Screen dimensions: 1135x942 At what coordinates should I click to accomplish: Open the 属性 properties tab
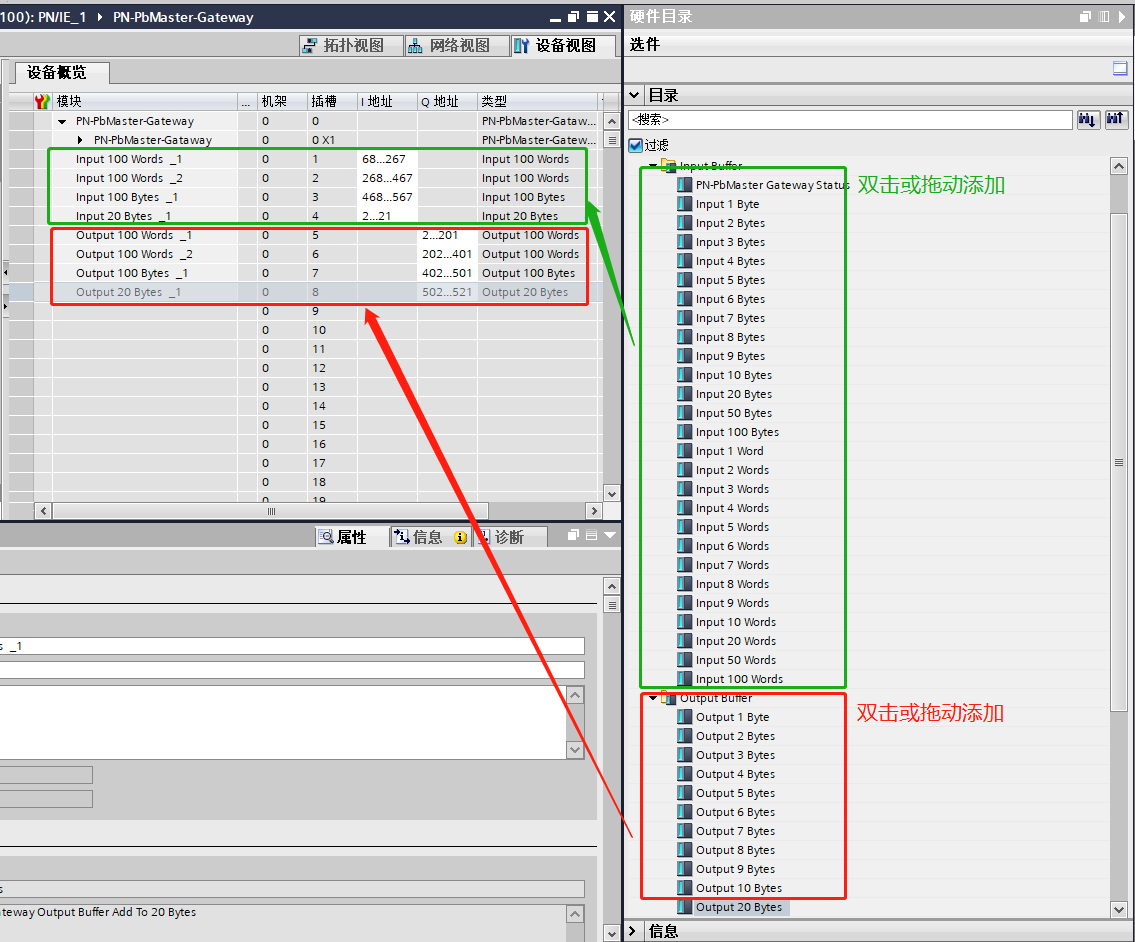tap(351, 537)
